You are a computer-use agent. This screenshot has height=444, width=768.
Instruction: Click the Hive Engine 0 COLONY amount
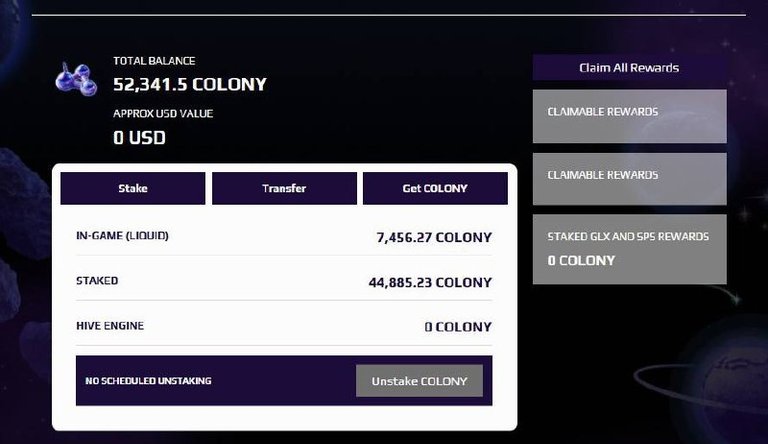(458, 327)
